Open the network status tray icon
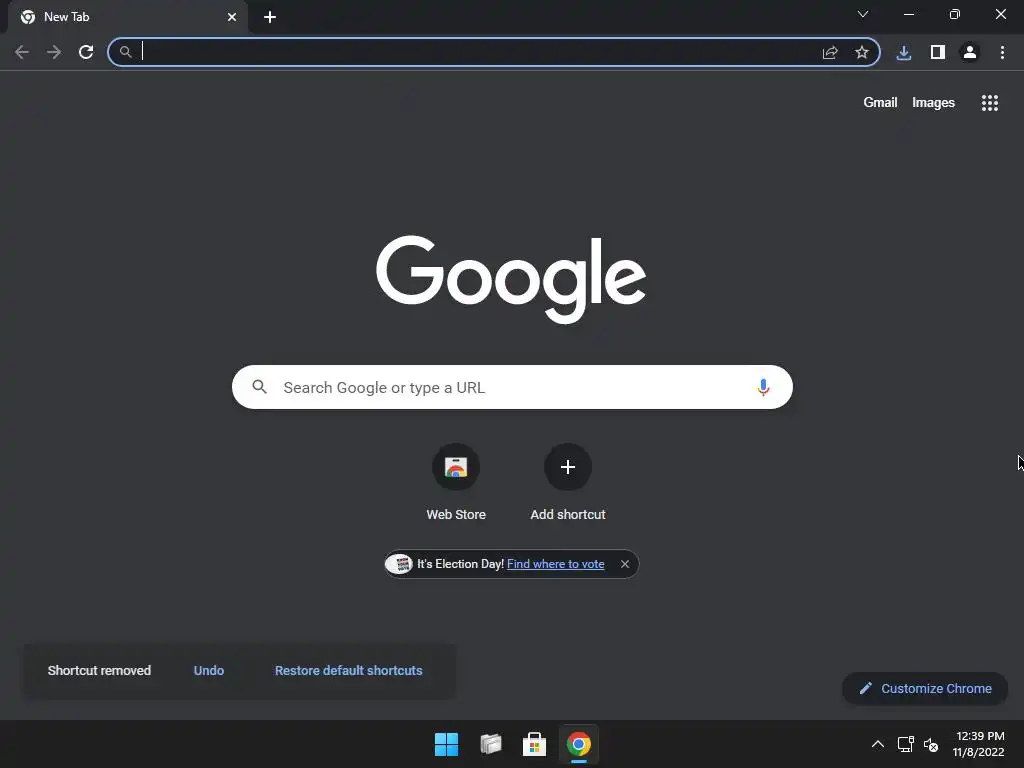1024x768 pixels. pyautogui.click(x=906, y=744)
